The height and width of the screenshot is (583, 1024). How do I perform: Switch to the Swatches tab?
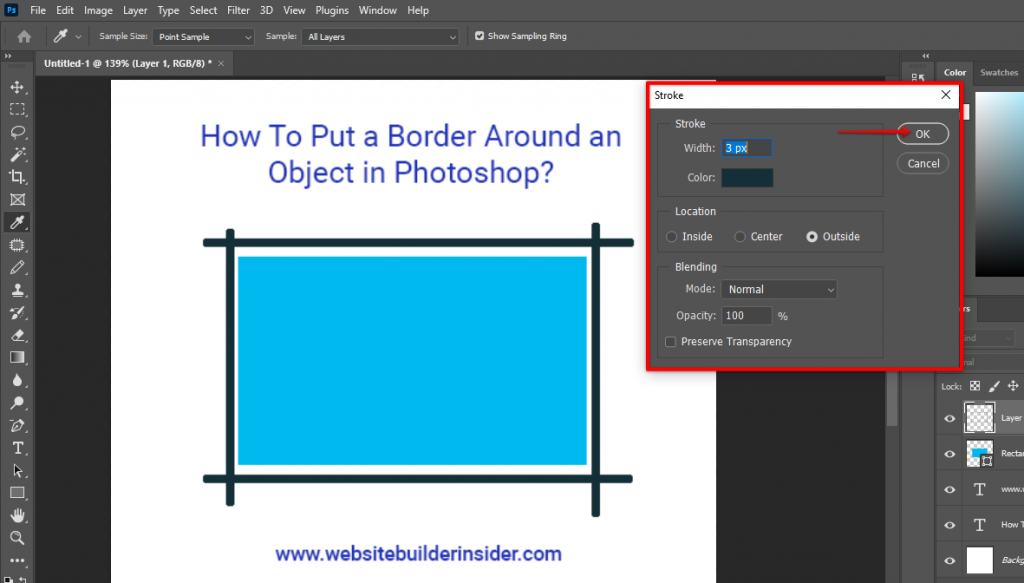tap(998, 72)
